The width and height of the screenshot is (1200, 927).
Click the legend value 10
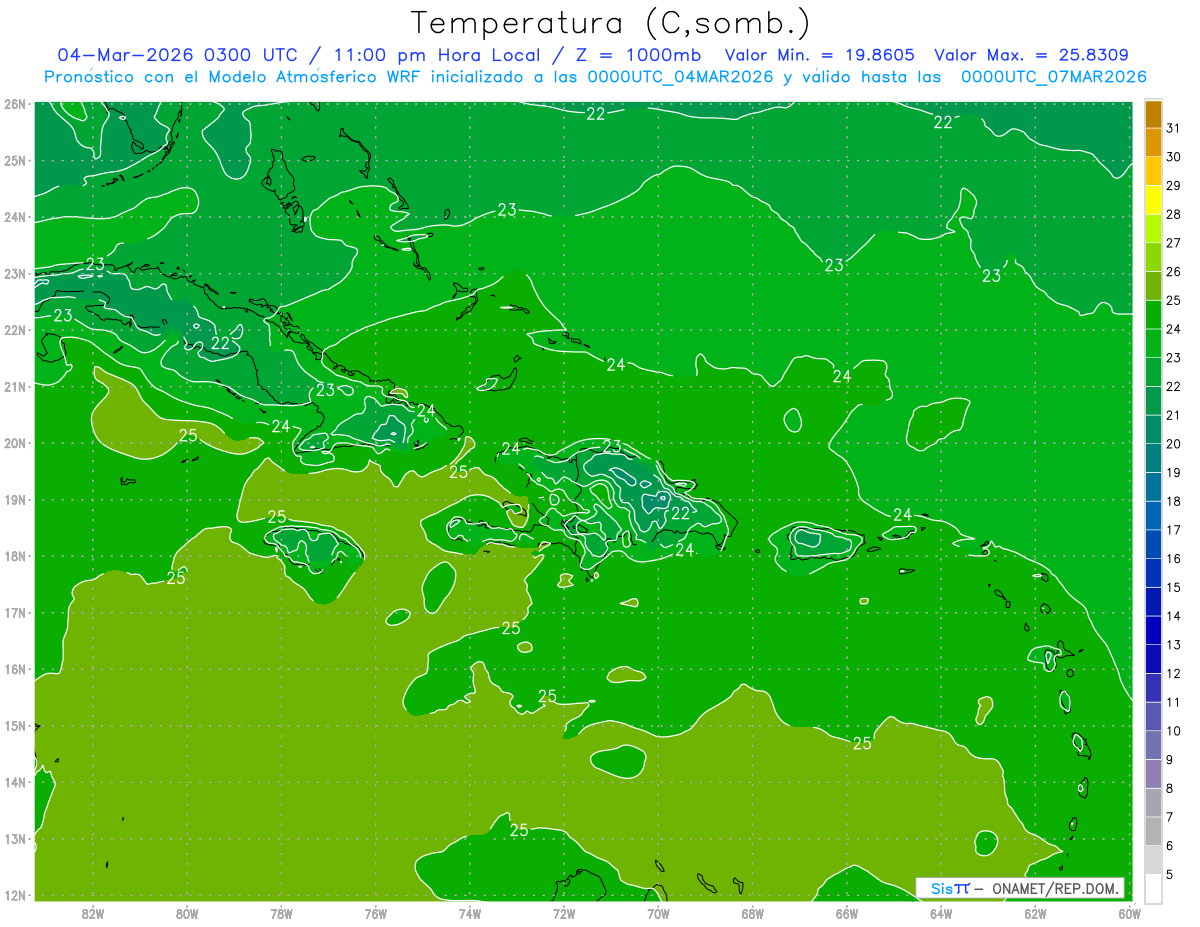1173,730
